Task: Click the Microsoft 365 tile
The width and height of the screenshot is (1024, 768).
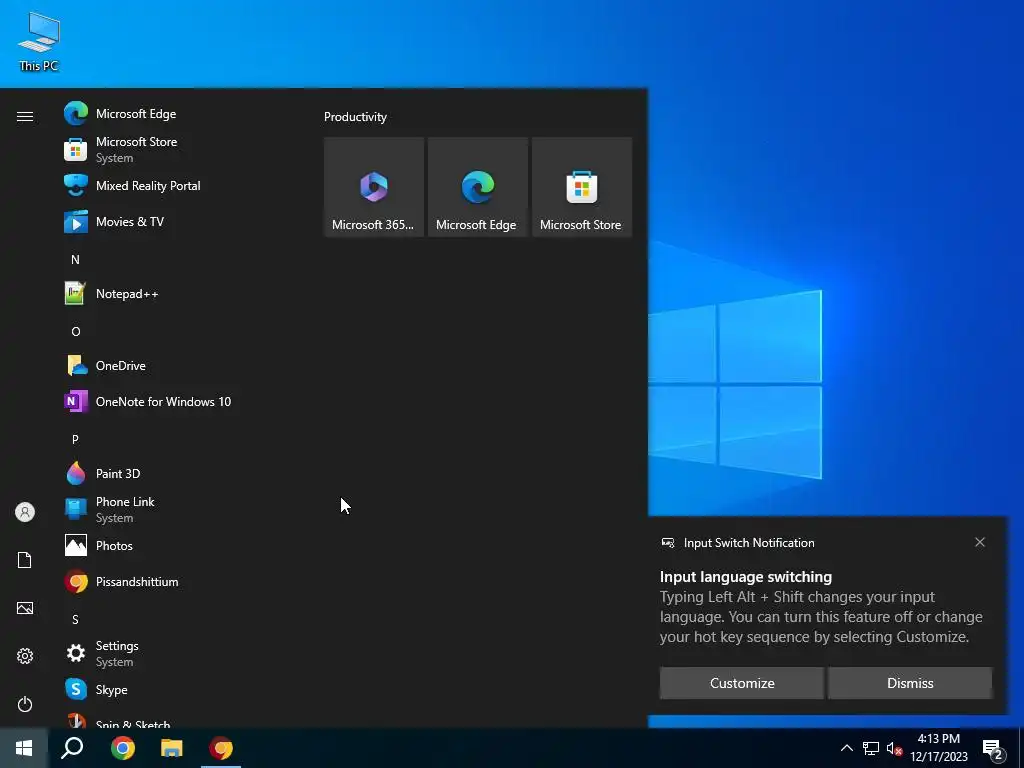Action: (x=374, y=187)
